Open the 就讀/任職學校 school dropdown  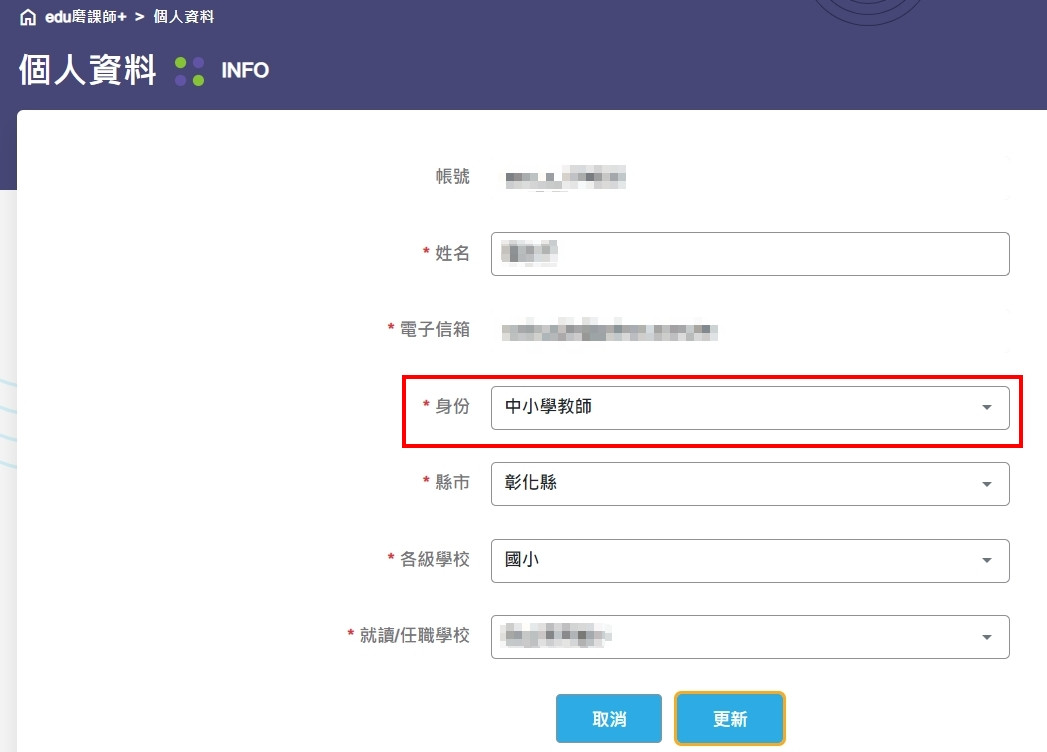(x=735, y=636)
